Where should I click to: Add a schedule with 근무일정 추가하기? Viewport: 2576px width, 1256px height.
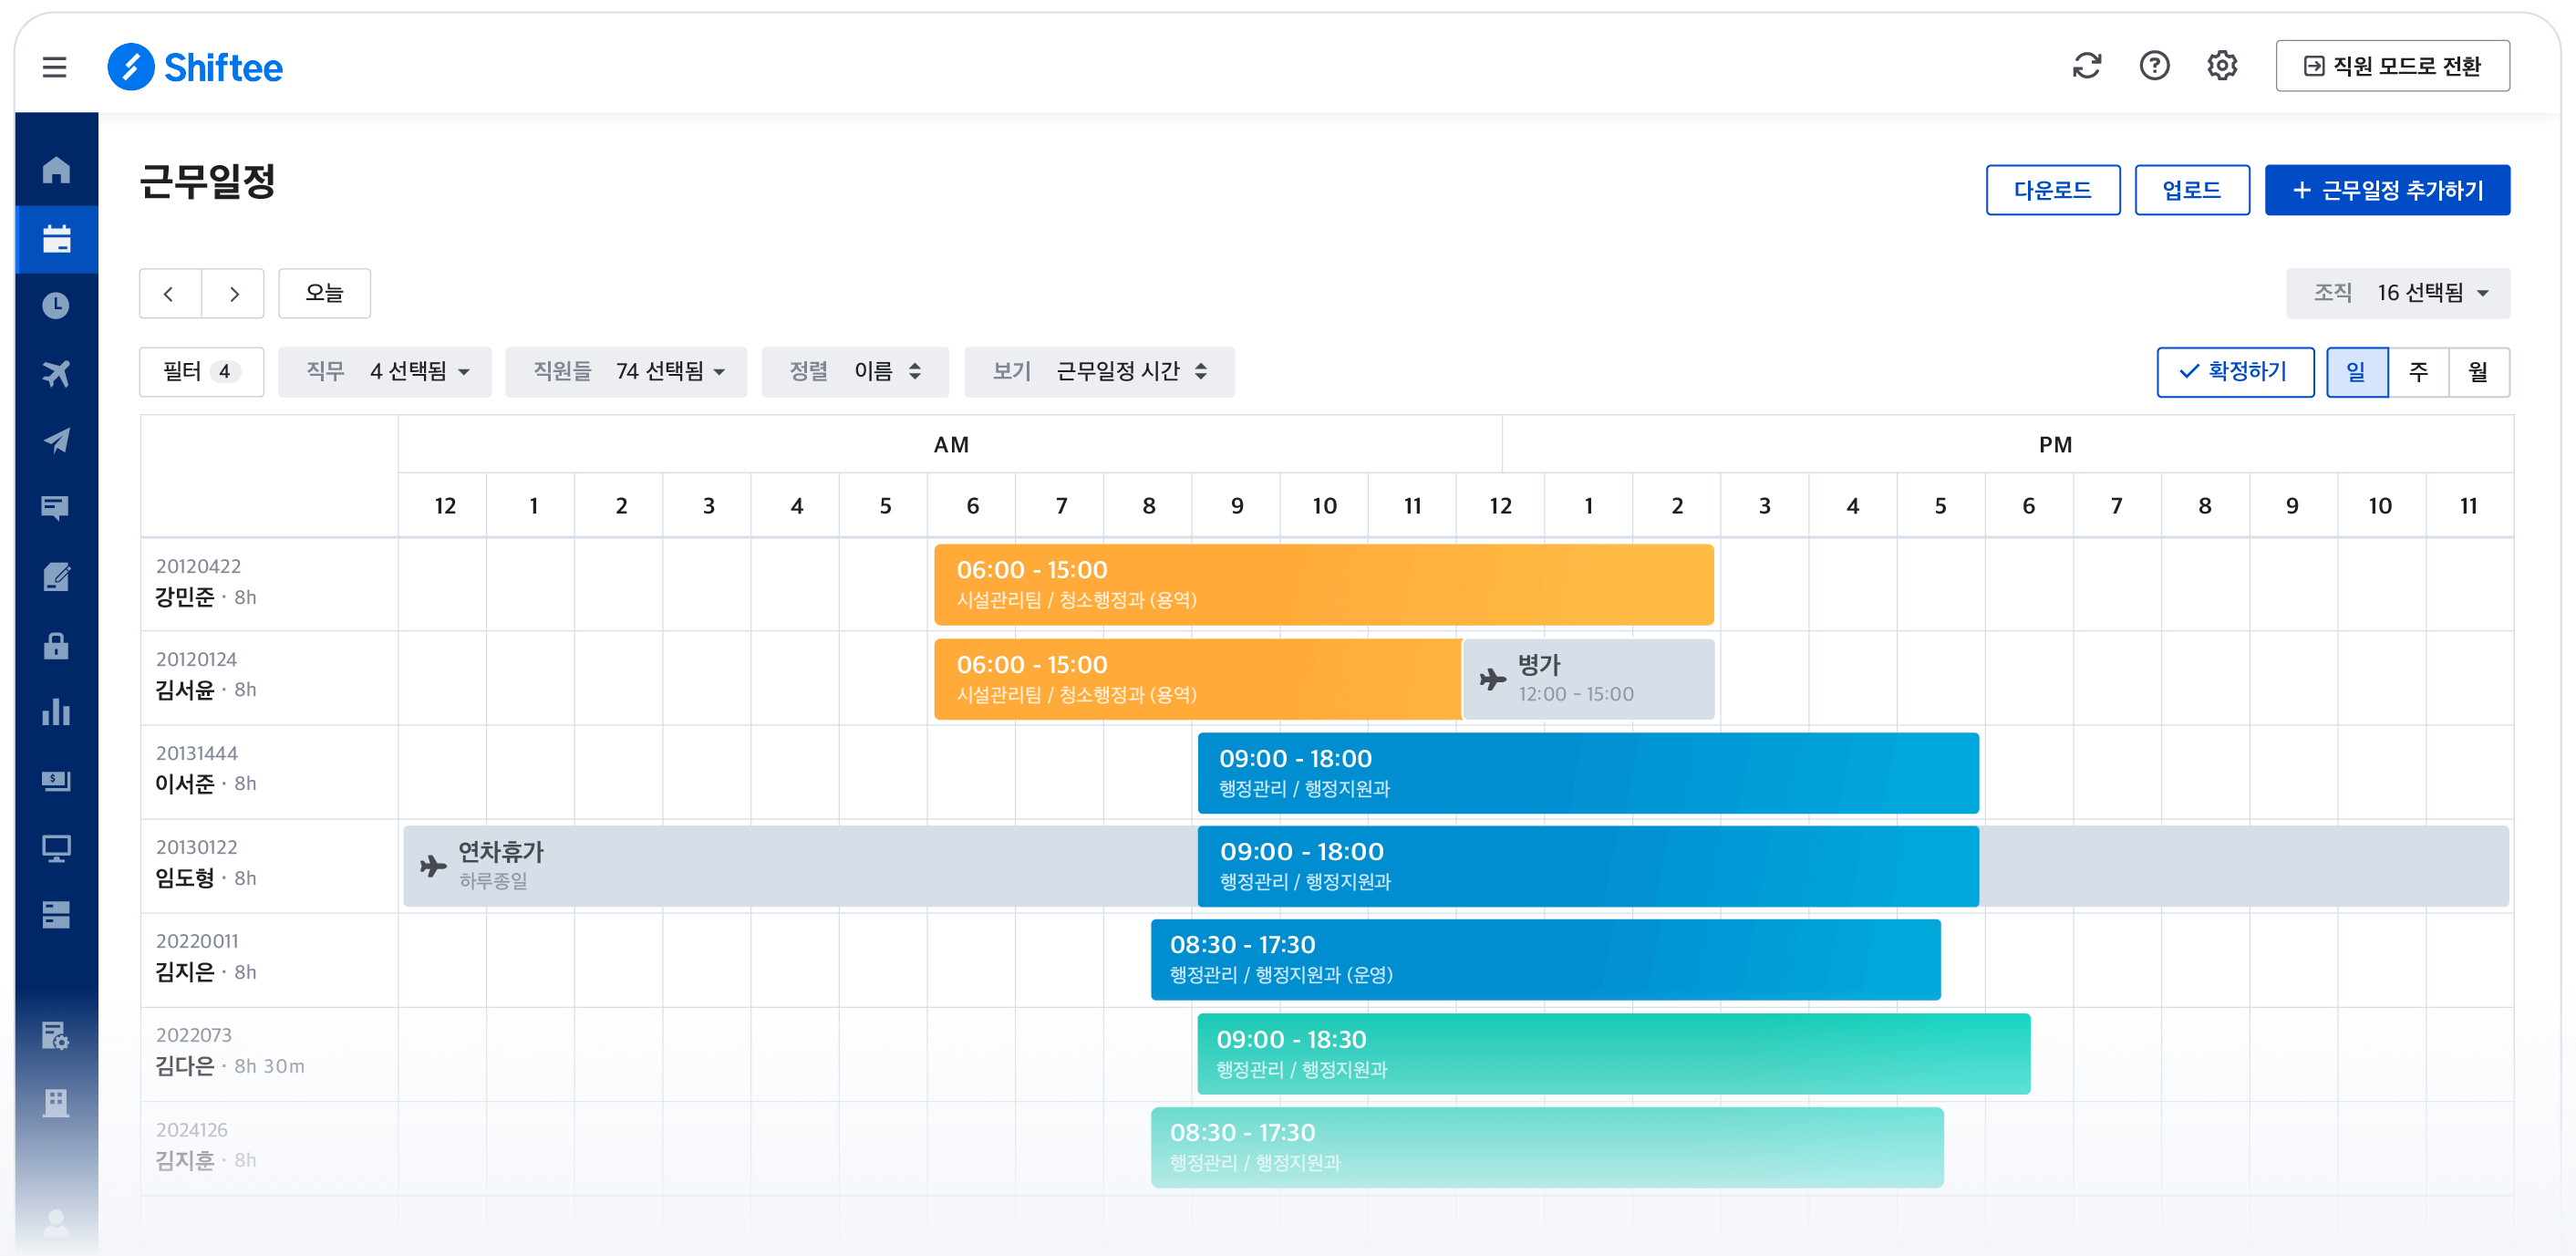coord(2387,190)
